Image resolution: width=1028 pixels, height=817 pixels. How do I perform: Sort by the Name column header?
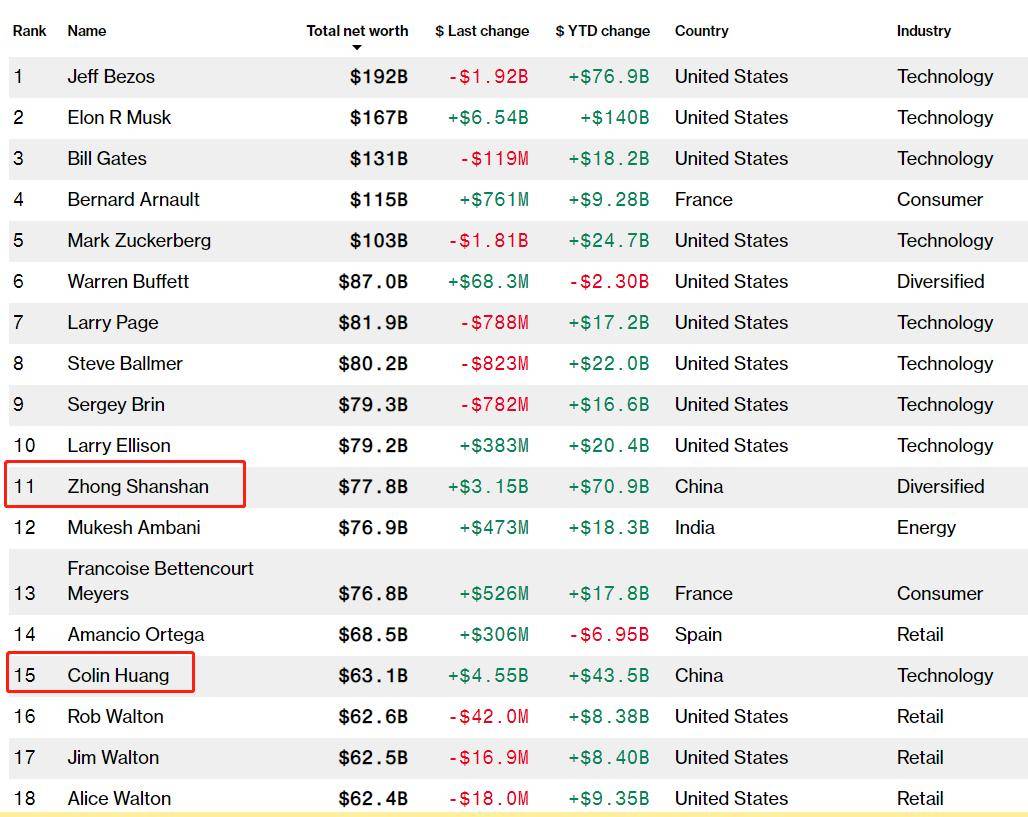87,31
